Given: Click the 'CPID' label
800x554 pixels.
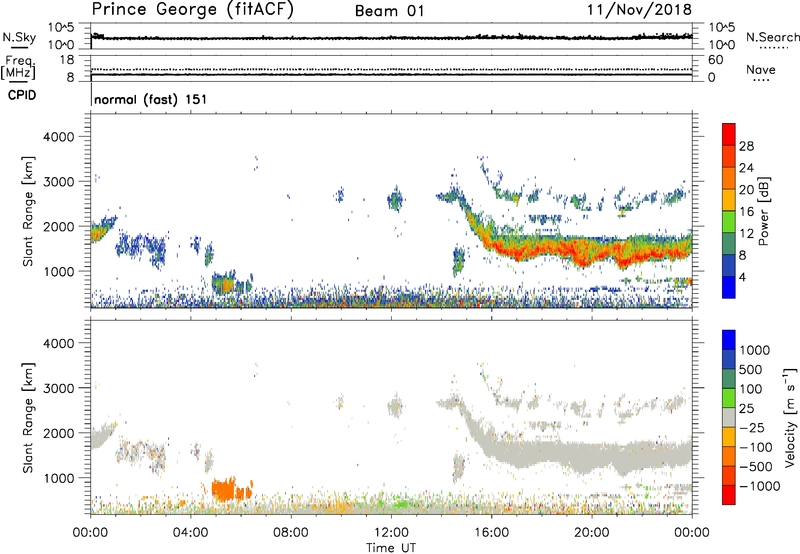Looking at the screenshot, I should 22,95.
